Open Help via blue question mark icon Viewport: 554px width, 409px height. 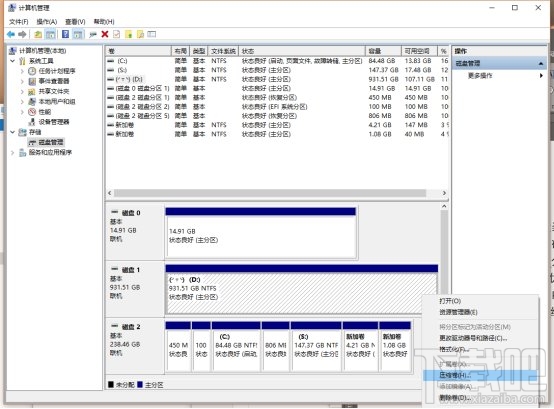65,34
